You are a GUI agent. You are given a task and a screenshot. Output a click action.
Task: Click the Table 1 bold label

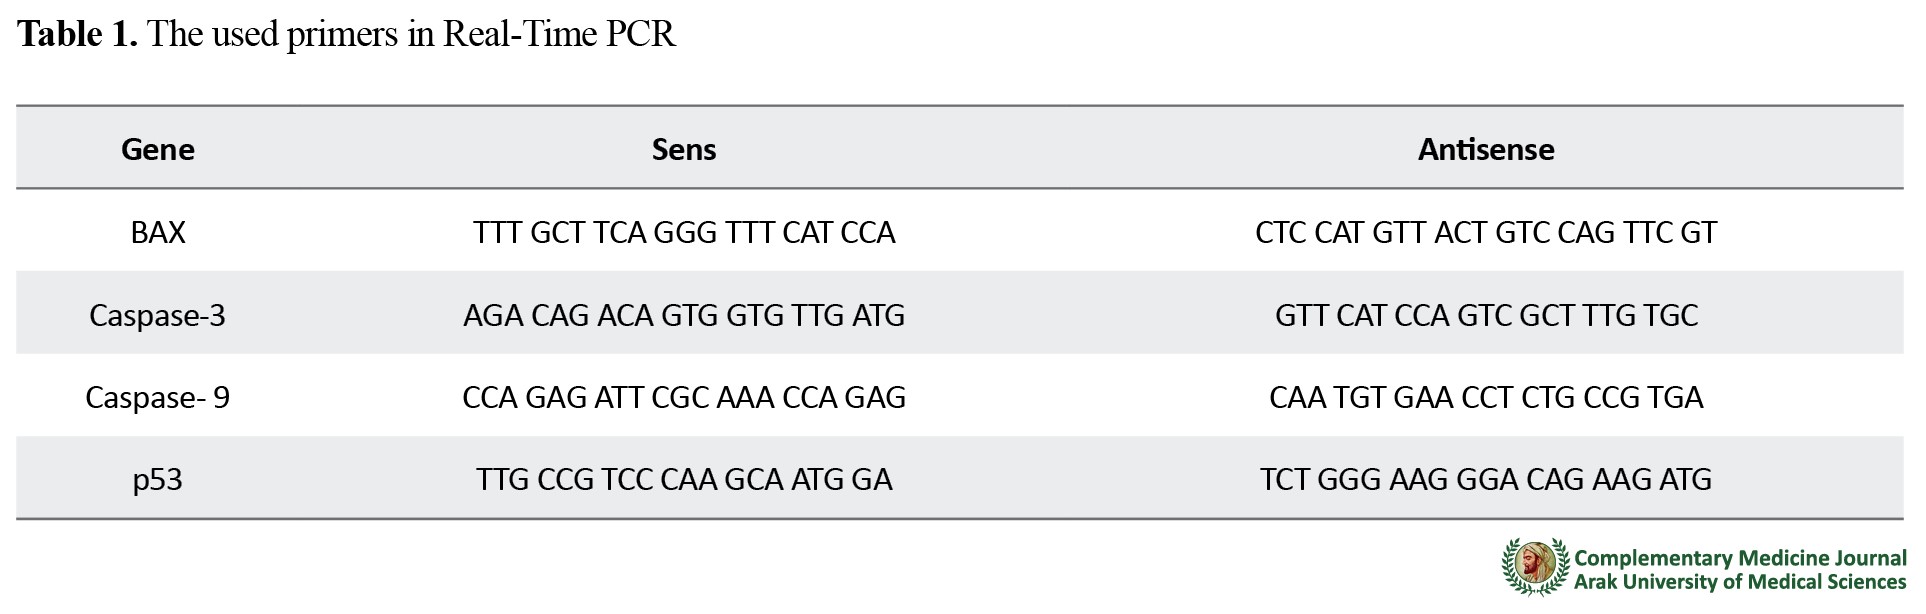click(x=77, y=34)
